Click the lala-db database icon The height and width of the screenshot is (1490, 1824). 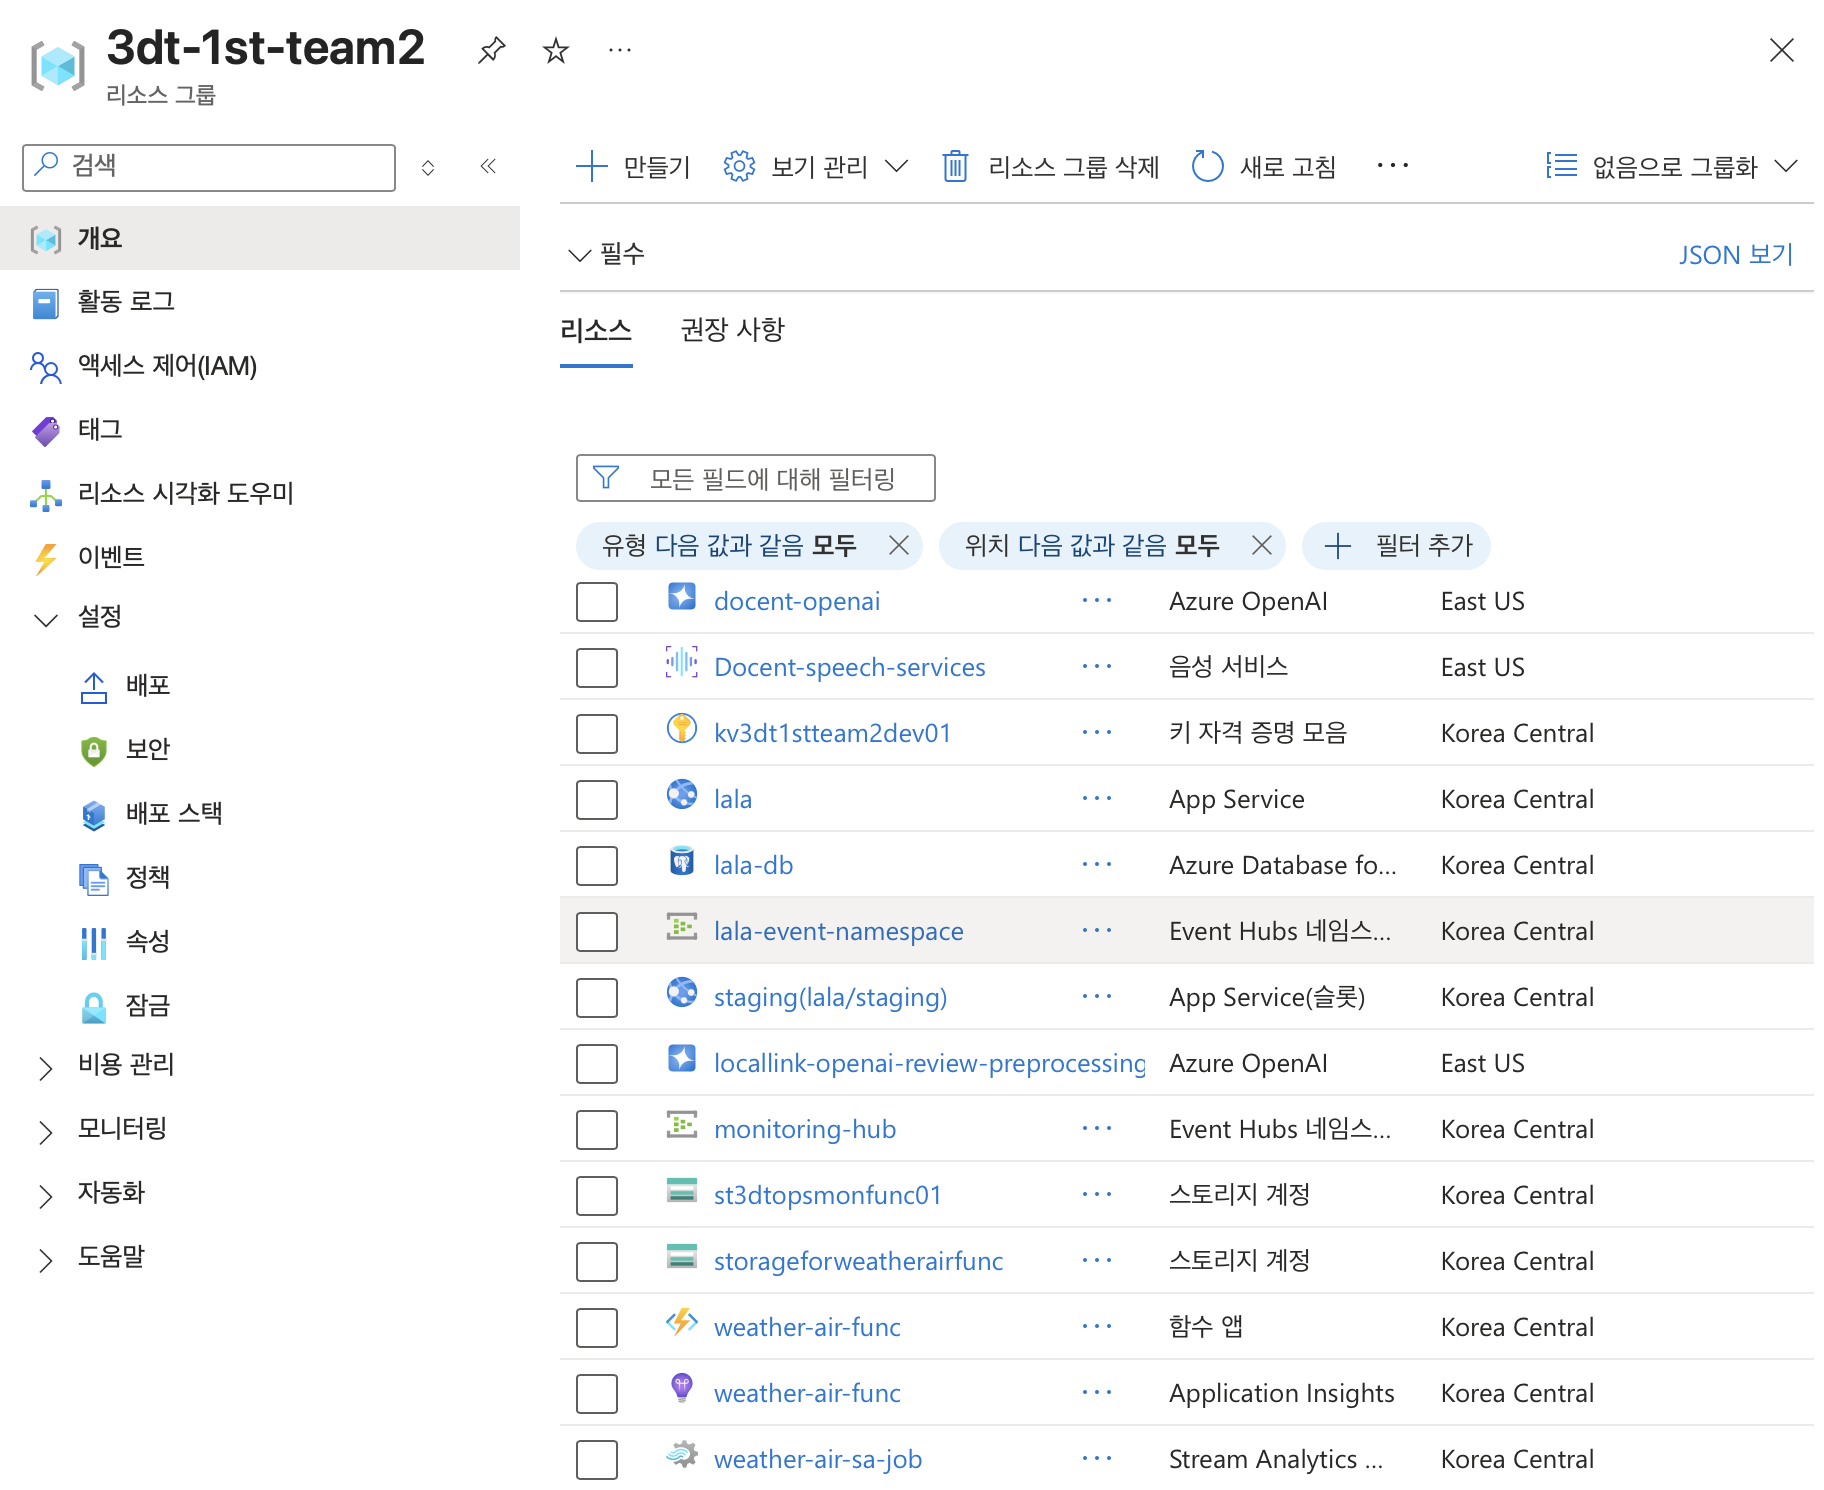click(x=682, y=860)
